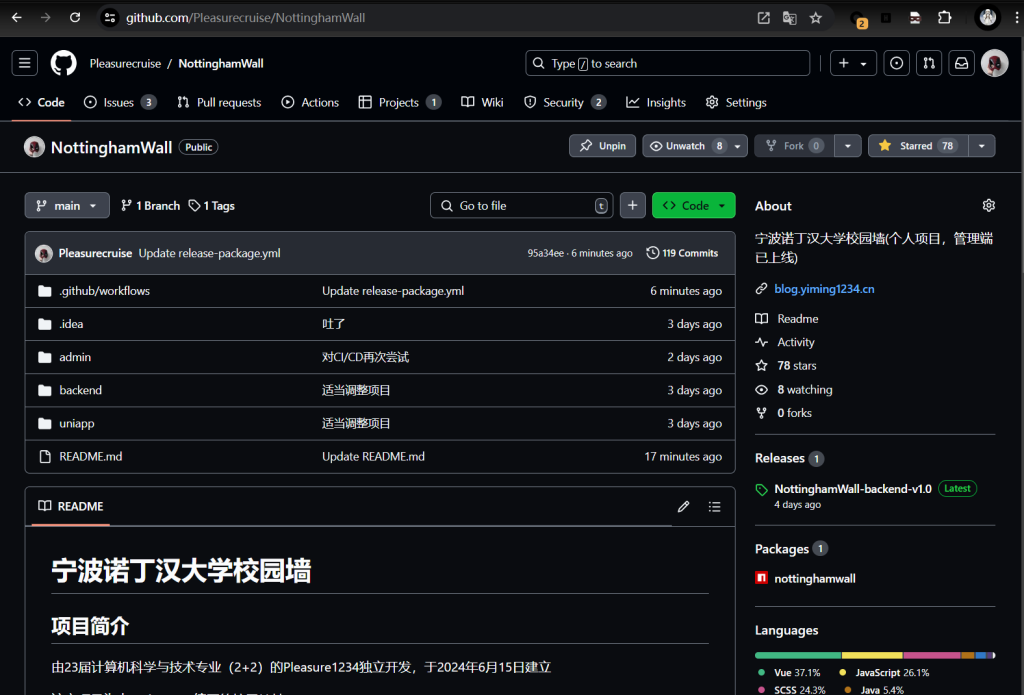Click the Fork button
This screenshot has height=695, width=1024.
pos(794,146)
